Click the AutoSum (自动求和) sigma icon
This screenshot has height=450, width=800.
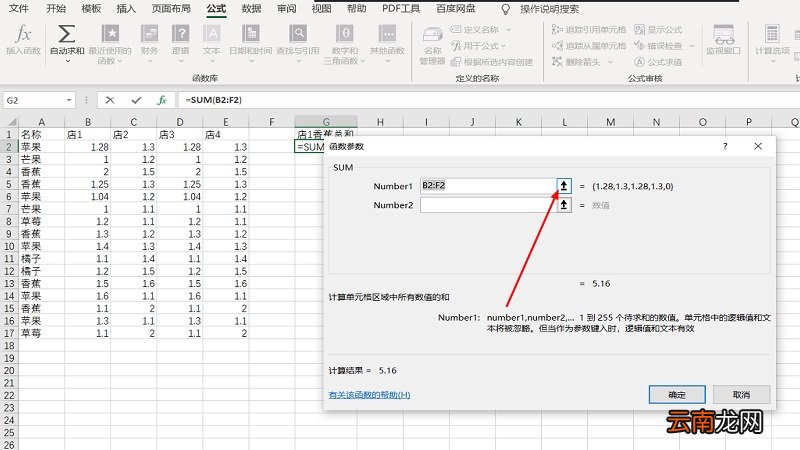(66, 34)
